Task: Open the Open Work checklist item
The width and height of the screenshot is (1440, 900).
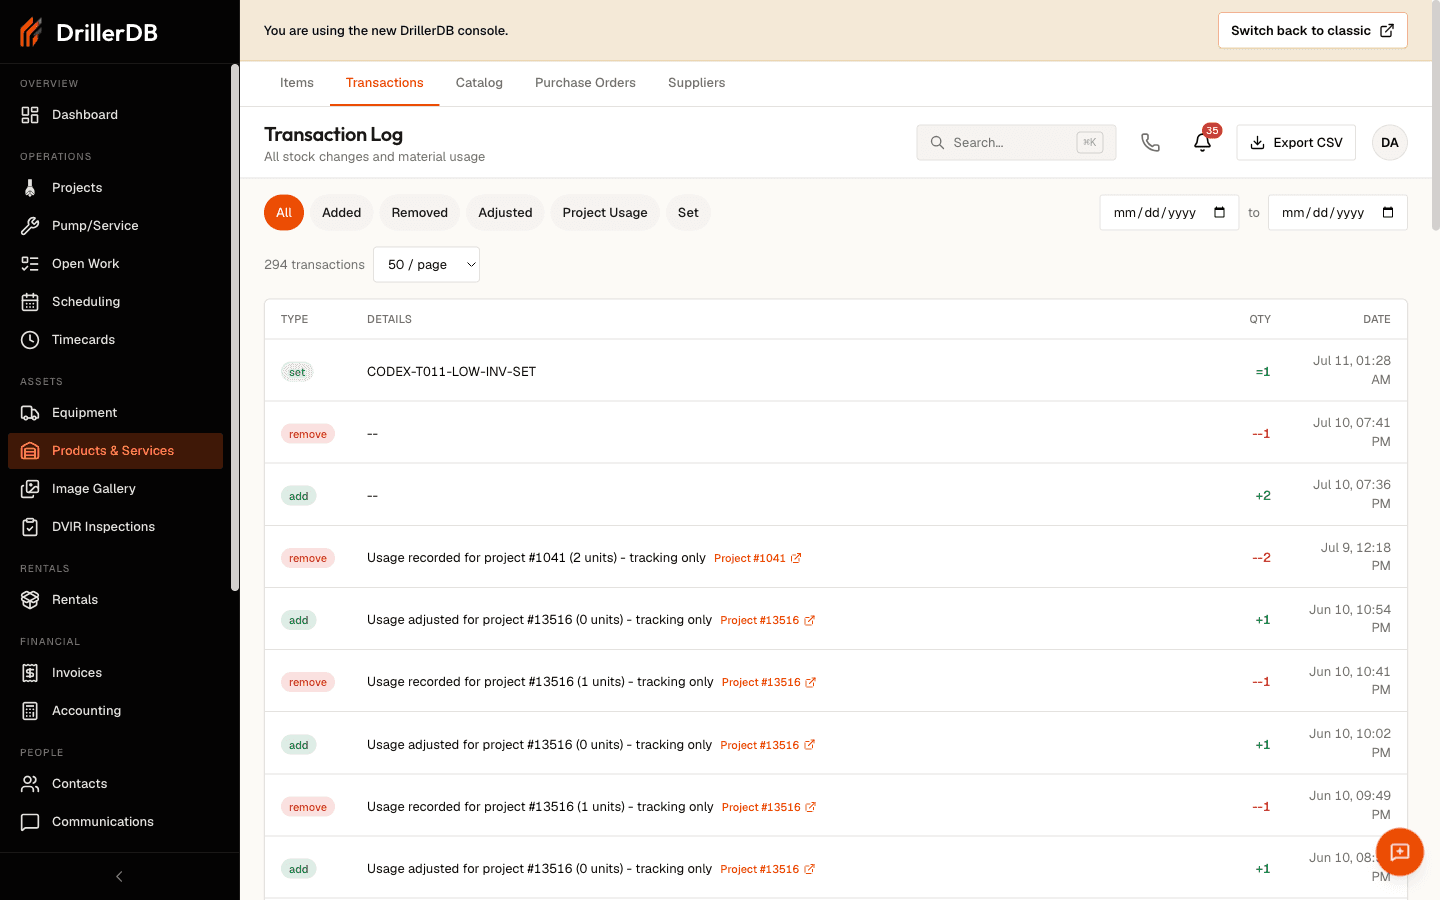Action: [x=115, y=264]
